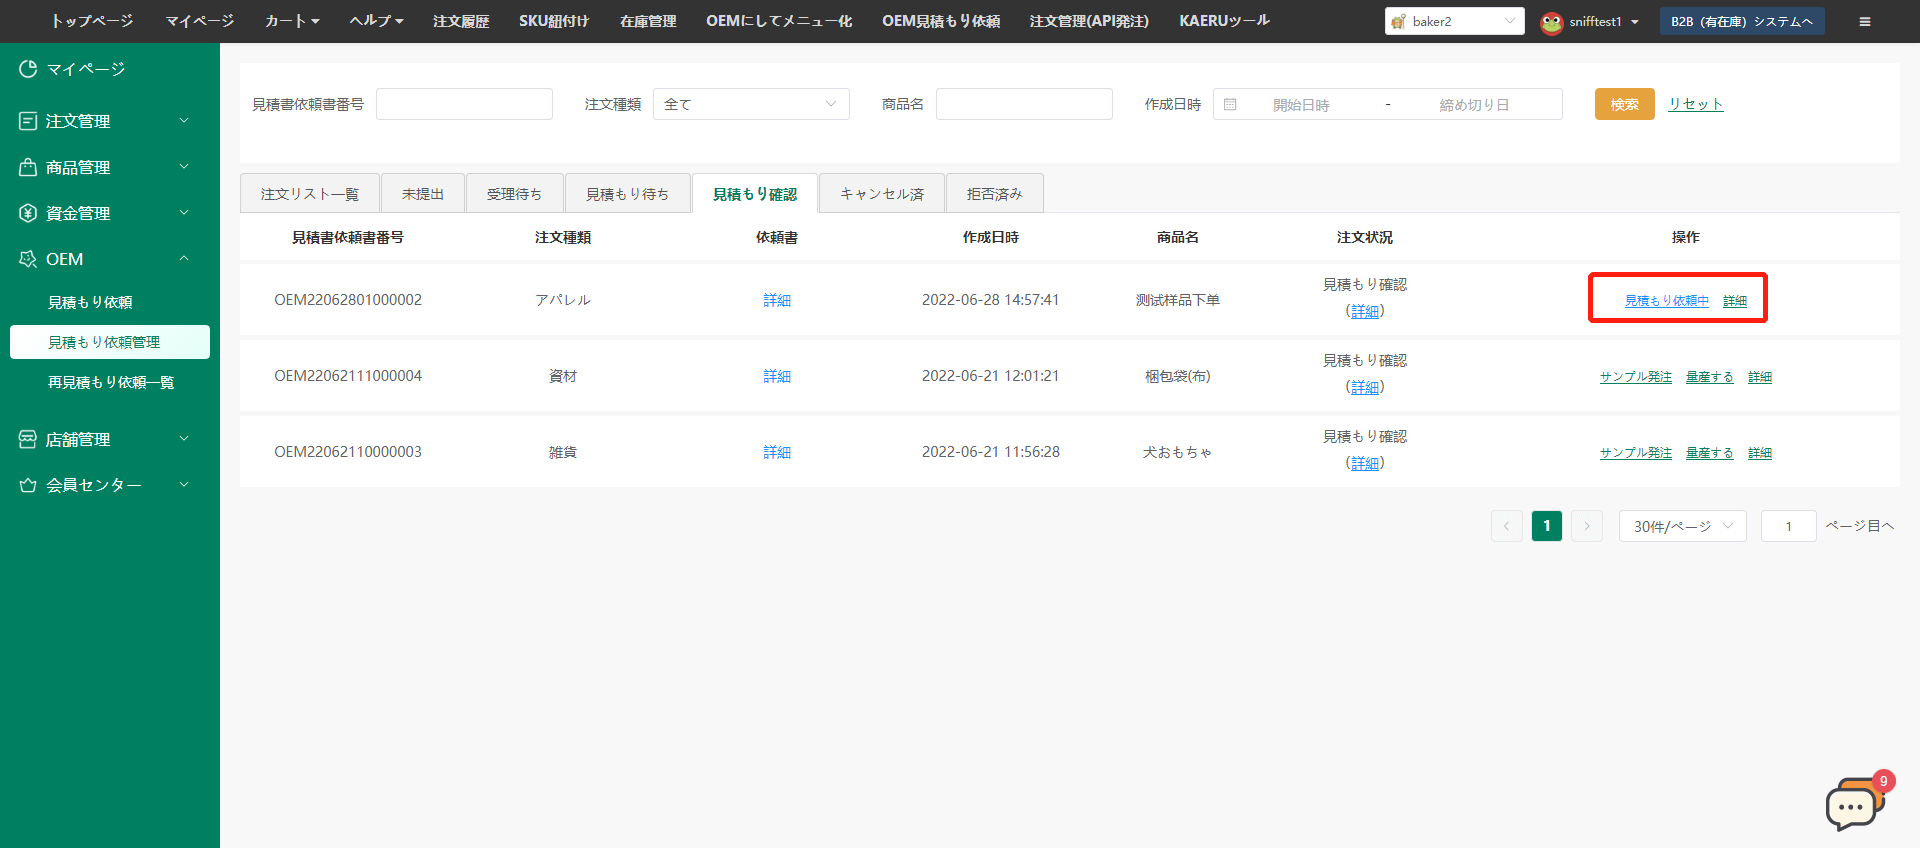Click the 資金管理 sidebar coin icon
This screenshot has height=848, width=1920.
(x=28, y=213)
